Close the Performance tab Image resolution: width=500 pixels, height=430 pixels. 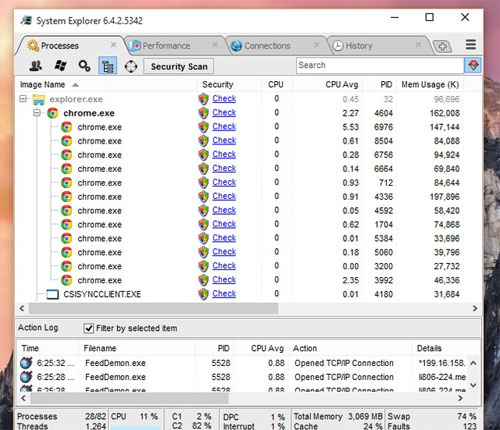point(215,45)
